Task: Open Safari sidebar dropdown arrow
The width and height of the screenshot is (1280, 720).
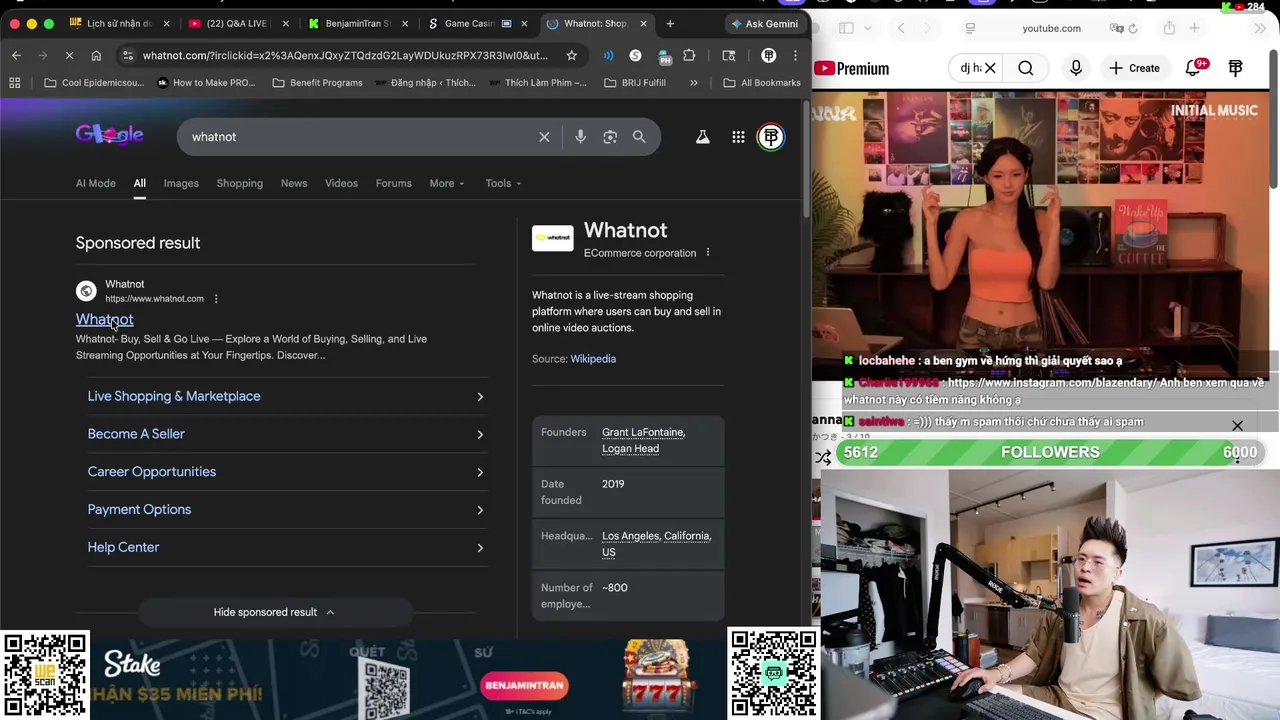Action: point(868,28)
